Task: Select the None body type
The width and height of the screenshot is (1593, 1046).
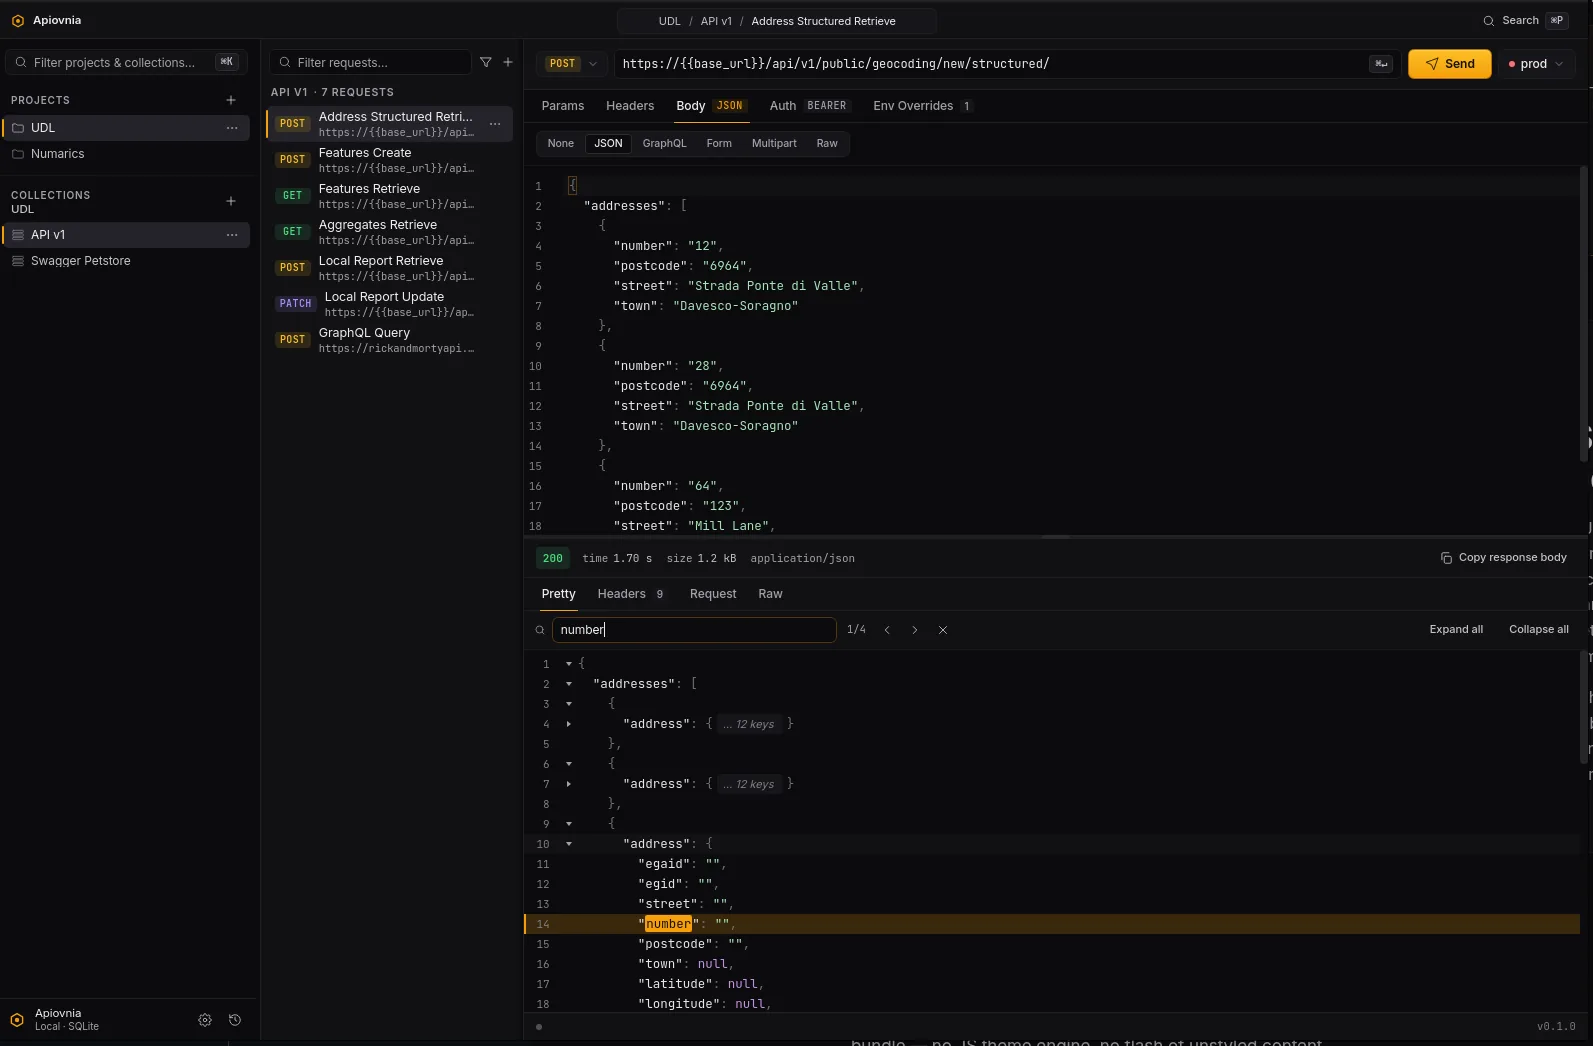Action: point(561,144)
